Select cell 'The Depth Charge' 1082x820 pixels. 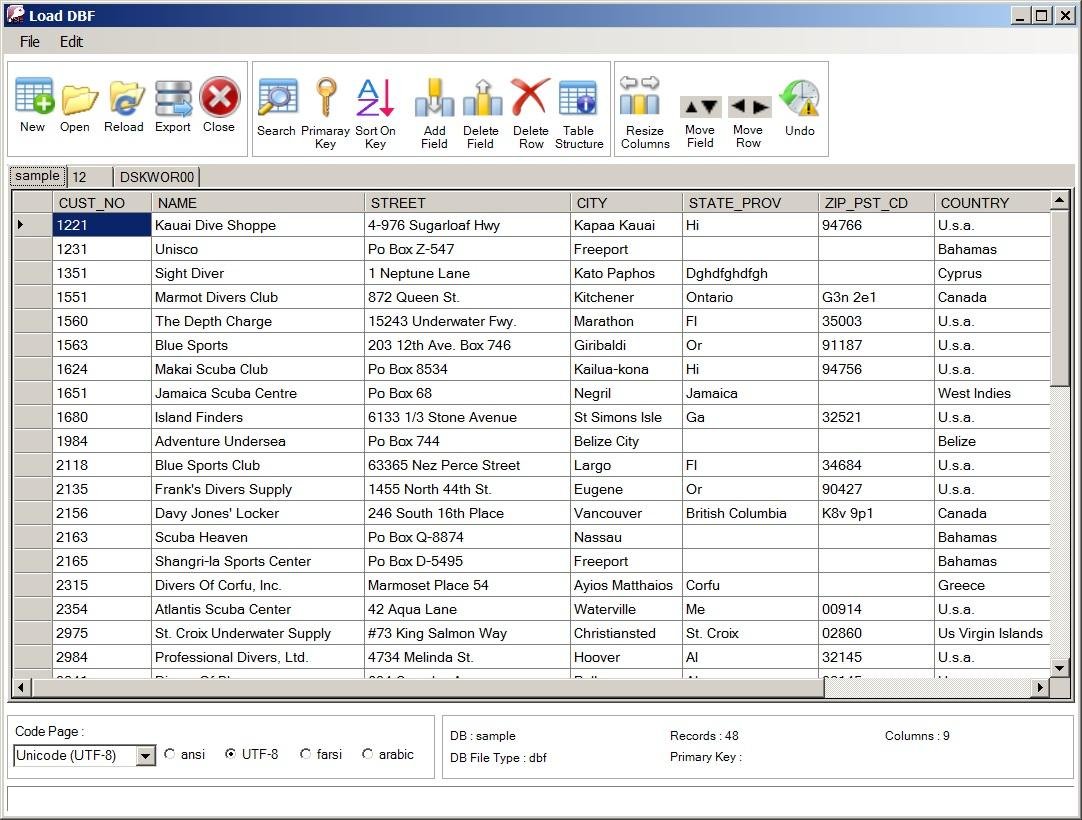coord(257,322)
